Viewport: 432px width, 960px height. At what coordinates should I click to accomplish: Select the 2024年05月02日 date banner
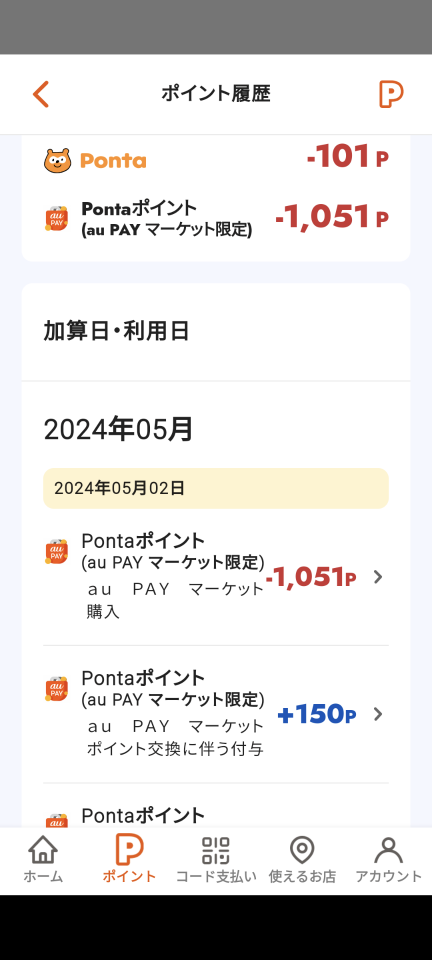tap(216, 489)
